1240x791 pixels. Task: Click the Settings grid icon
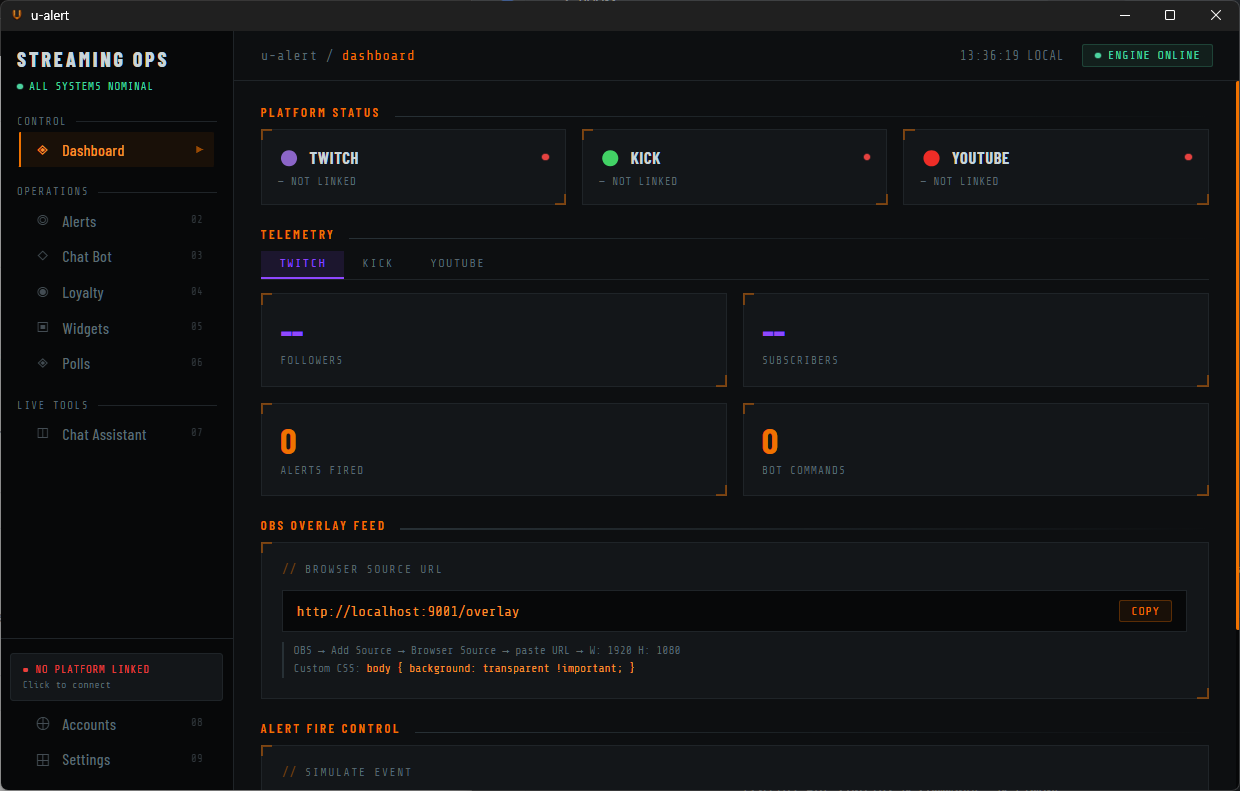coord(42,760)
